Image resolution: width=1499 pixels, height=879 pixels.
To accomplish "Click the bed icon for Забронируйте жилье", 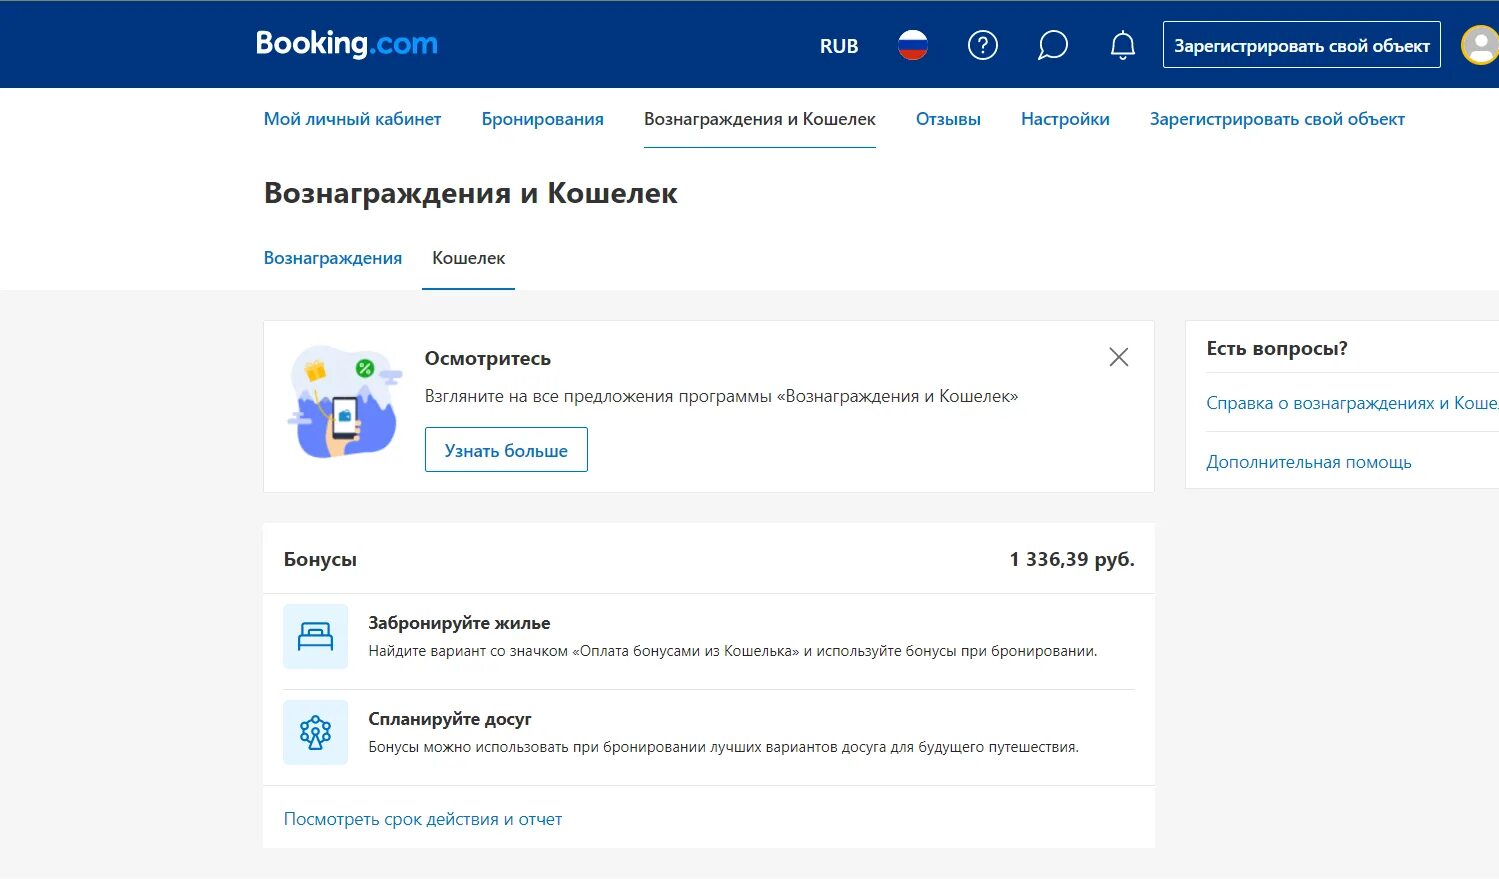I will click(315, 636).
